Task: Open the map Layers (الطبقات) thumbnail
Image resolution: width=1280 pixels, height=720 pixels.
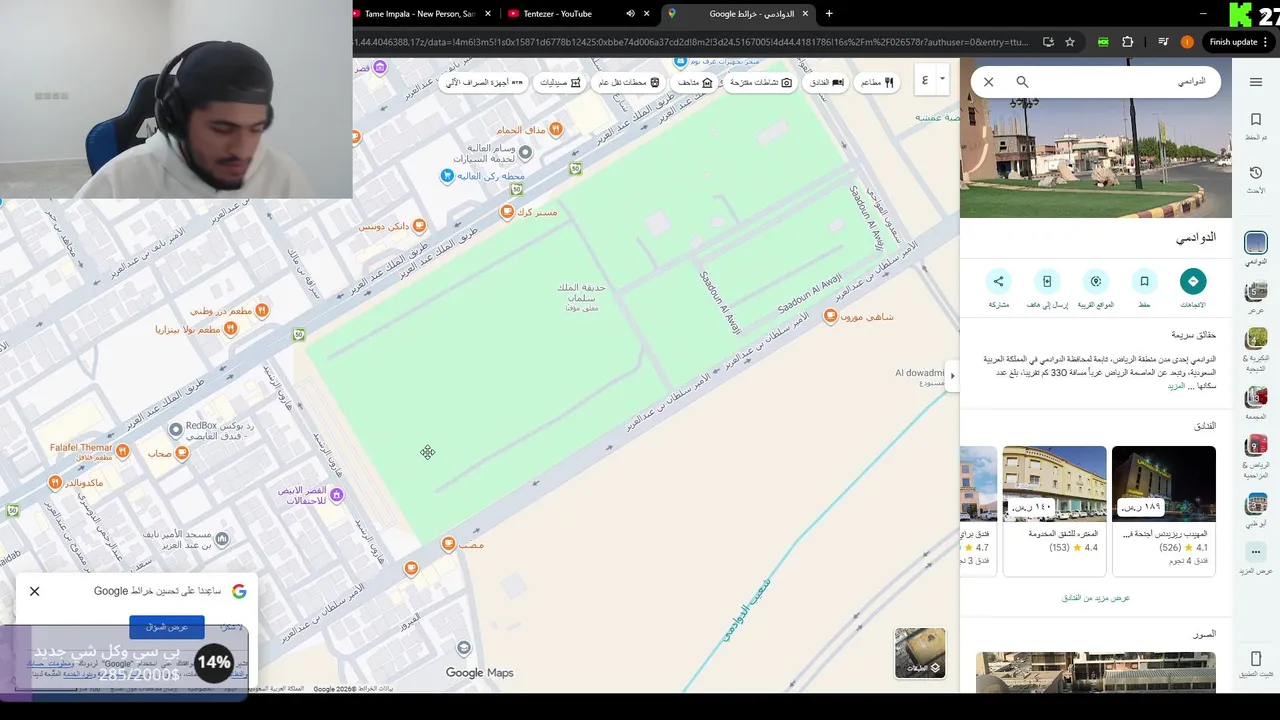Action: tap(920, 653)
